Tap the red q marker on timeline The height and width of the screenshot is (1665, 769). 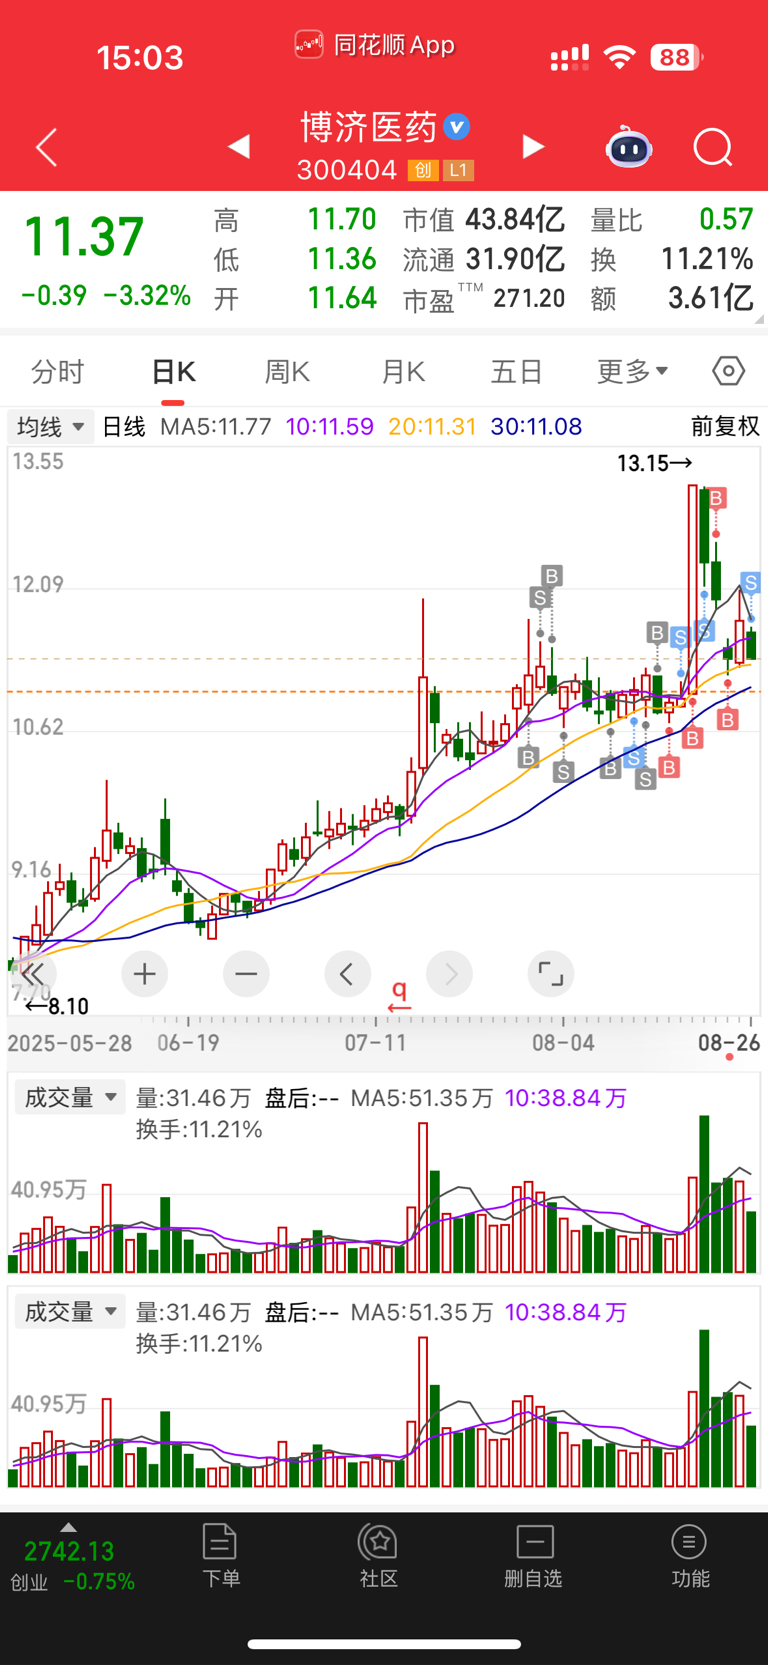399,995
